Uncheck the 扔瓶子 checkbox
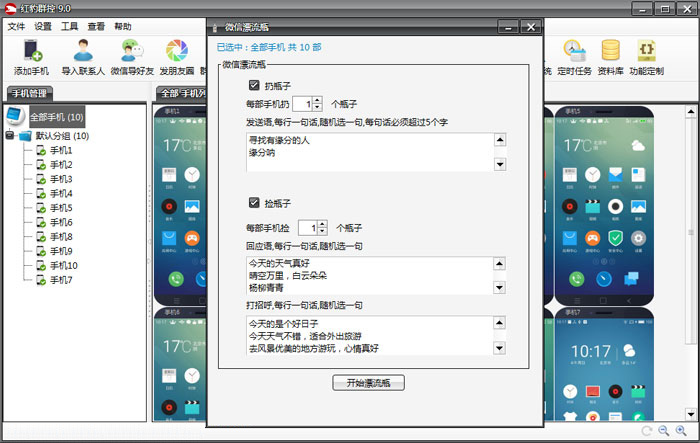The image size is (700, 443). [254, 85]
